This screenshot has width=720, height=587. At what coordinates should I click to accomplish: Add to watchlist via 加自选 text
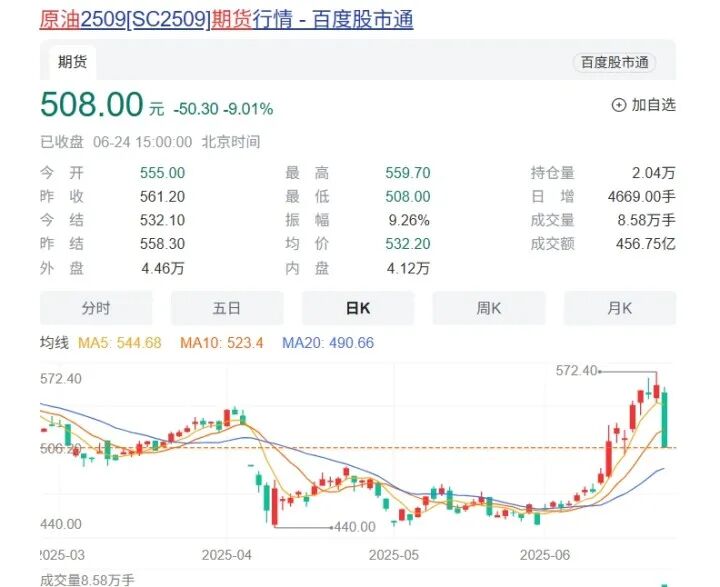653,105
